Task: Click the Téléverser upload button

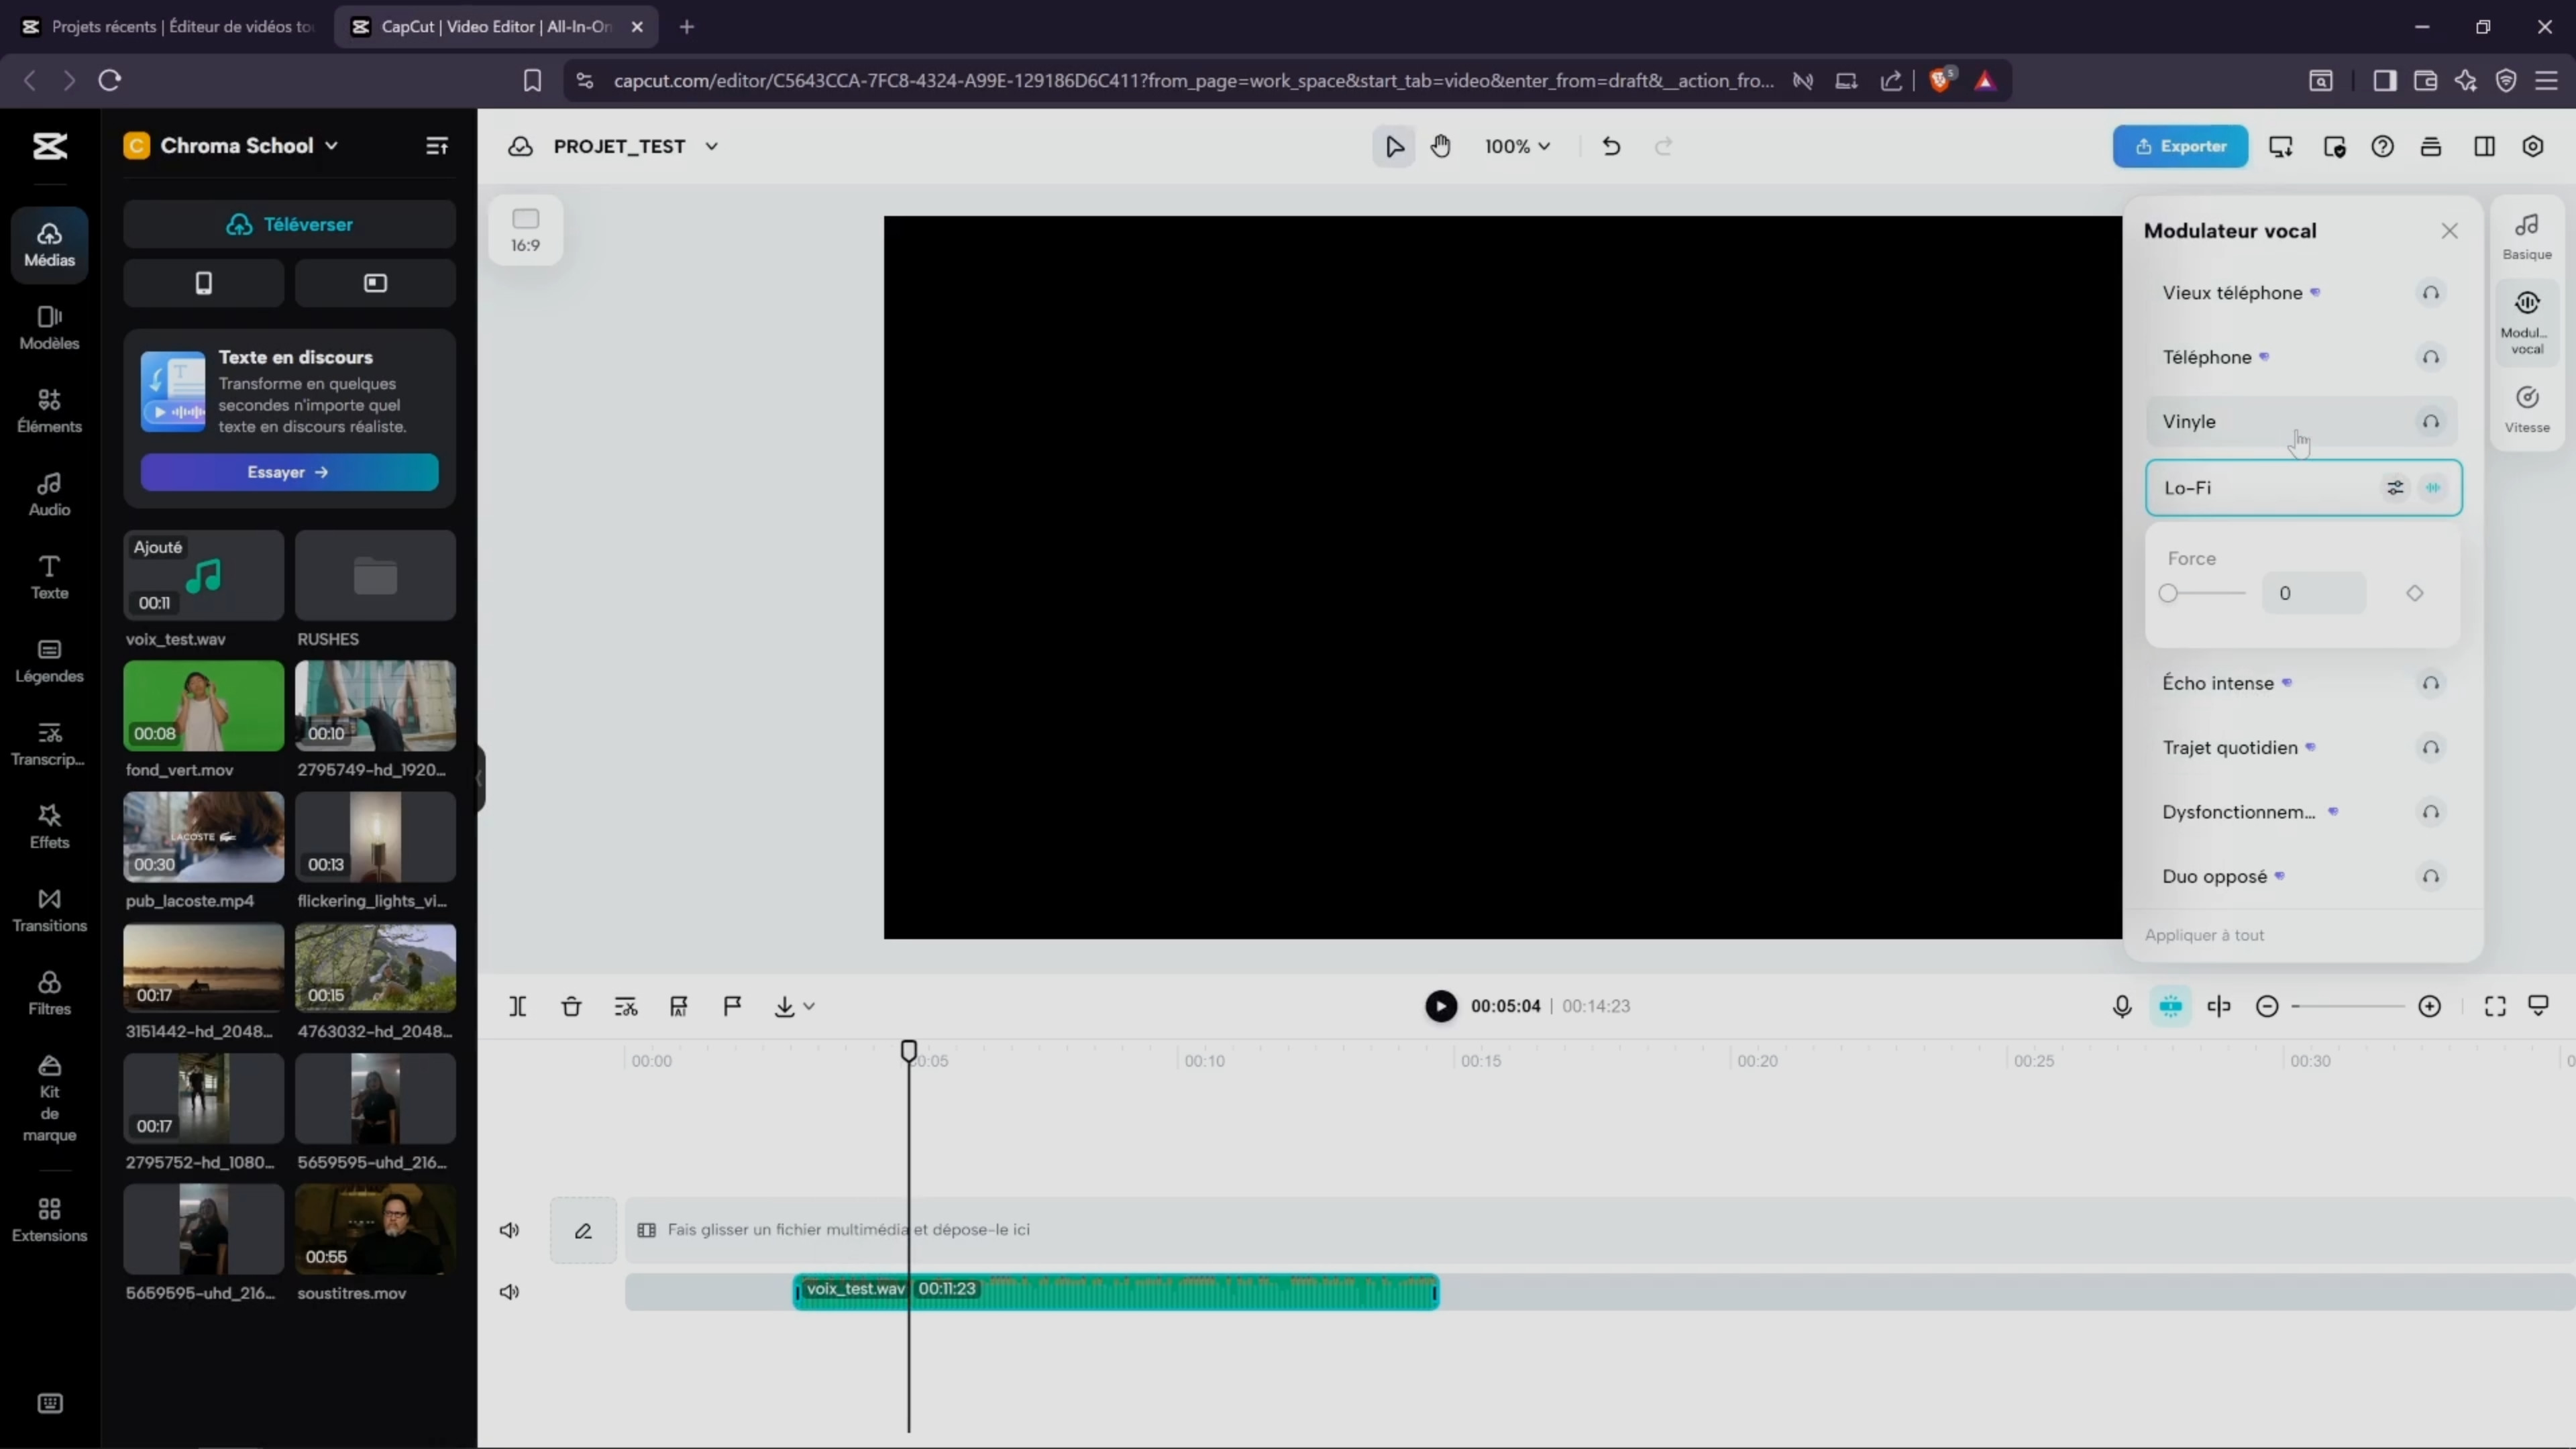Action: click(289, 224)
